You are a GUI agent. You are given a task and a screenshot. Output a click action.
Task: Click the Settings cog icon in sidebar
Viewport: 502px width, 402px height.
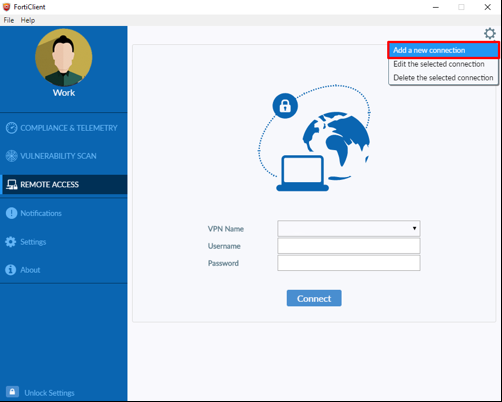pos(11,242)
